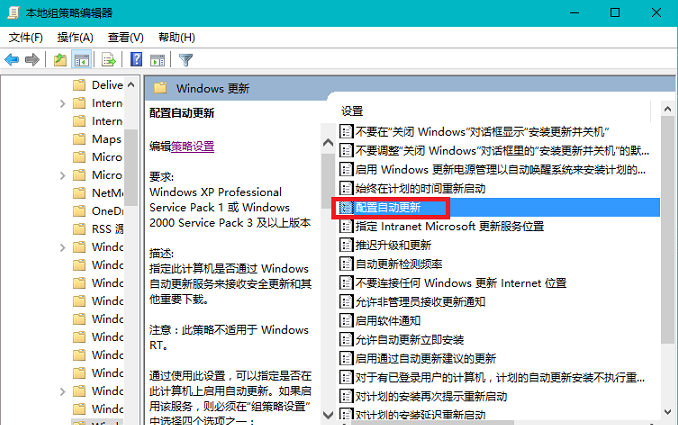Close the 本地组策略编辑器 window
The image size is (678, 425).
coord(656,13)
